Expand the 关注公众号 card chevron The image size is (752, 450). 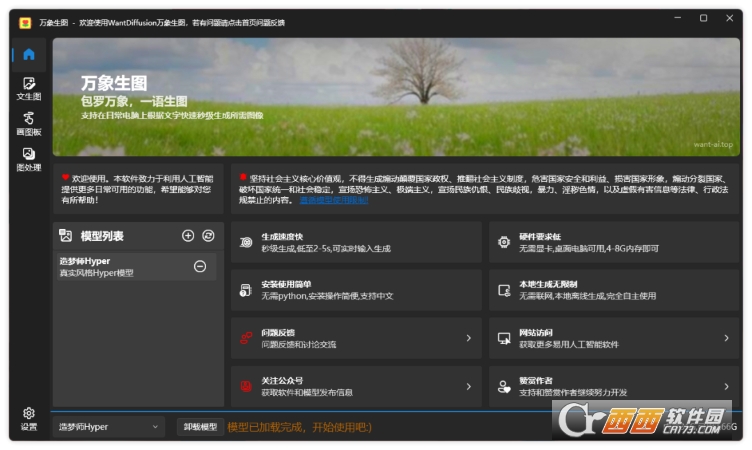pyautogui.click(x=468, y=385)
